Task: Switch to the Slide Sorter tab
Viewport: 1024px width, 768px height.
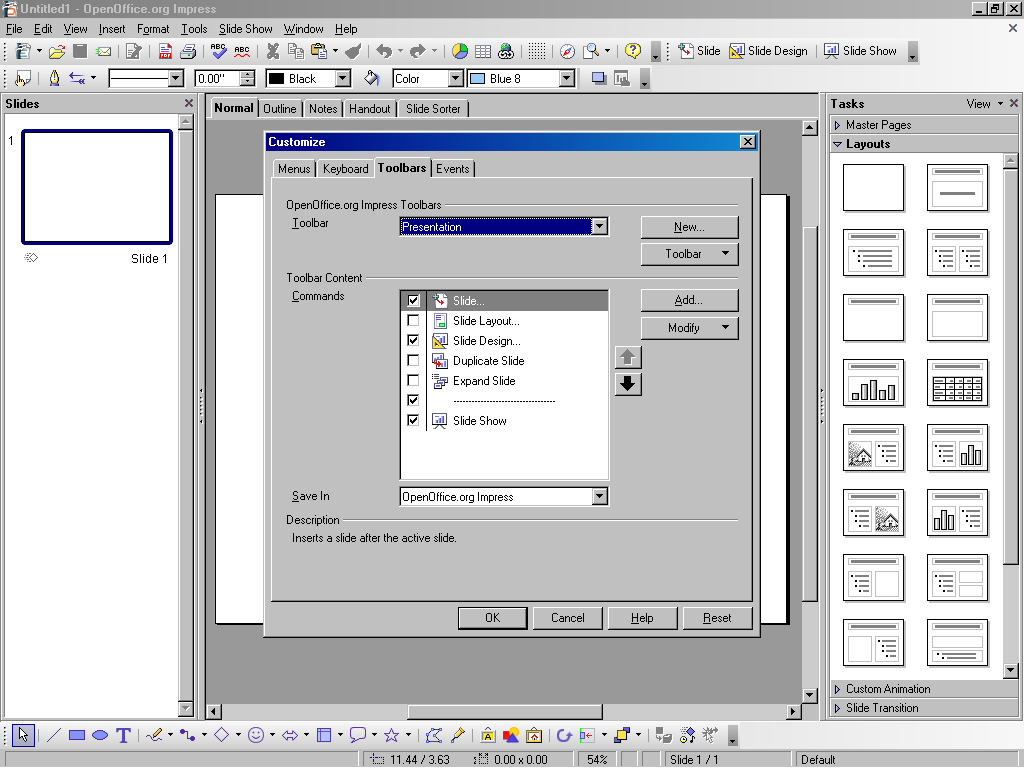Action: pos(433,108)
